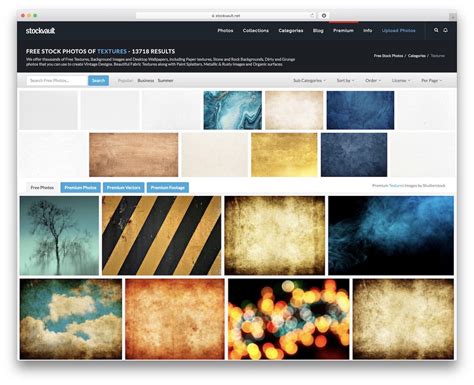Screen dimensions: 474x385
Task: Expand the Order dropdown
Action: 373,80
